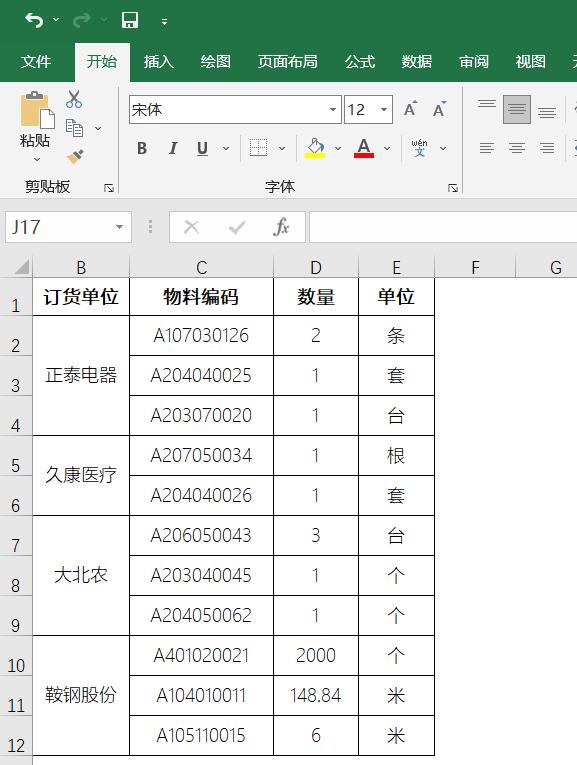The width and height of the screenshot is (577, 765).
Task: Select column D header
Action: click(316, 267)
